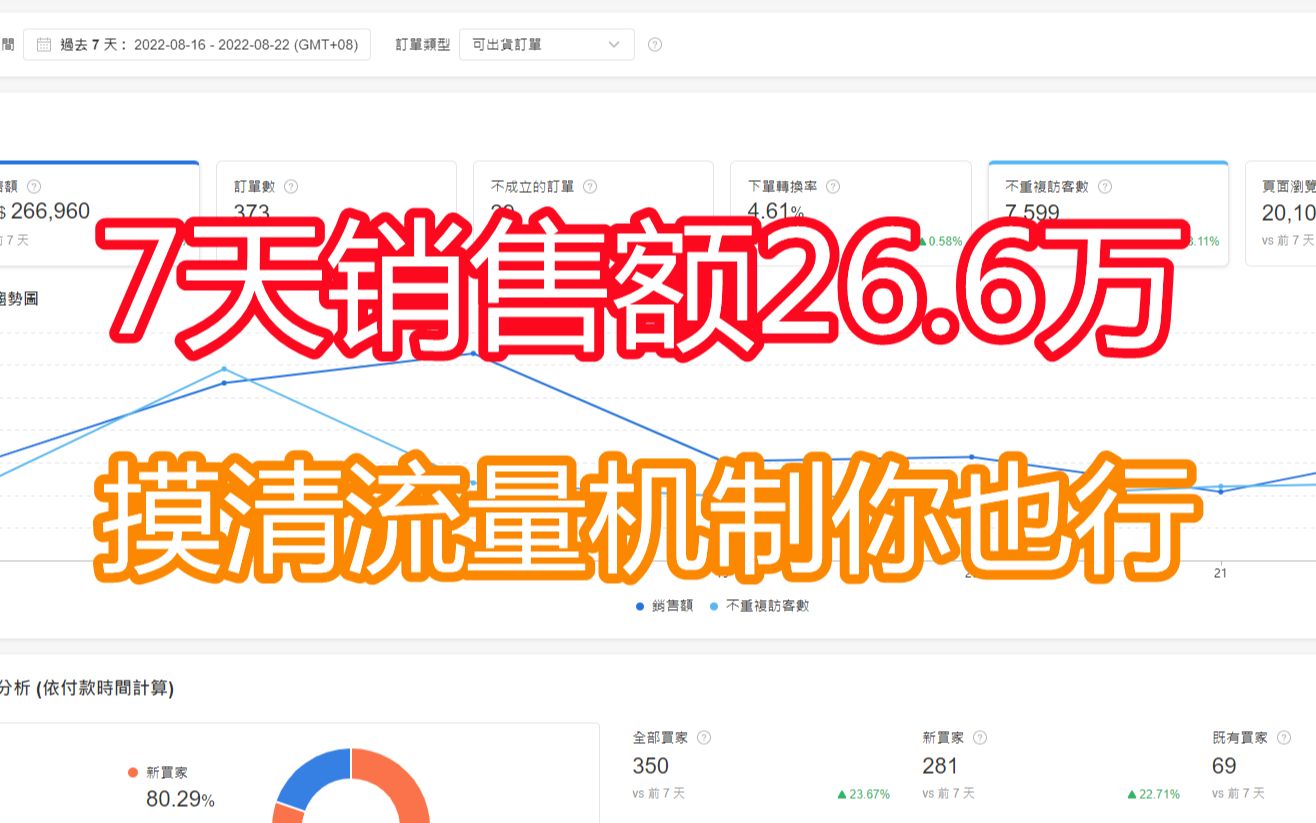Screen dimensions: 1316x823
Task: Click help icon beside 不成立的訂單 label
Action: [x=590, y=186]
